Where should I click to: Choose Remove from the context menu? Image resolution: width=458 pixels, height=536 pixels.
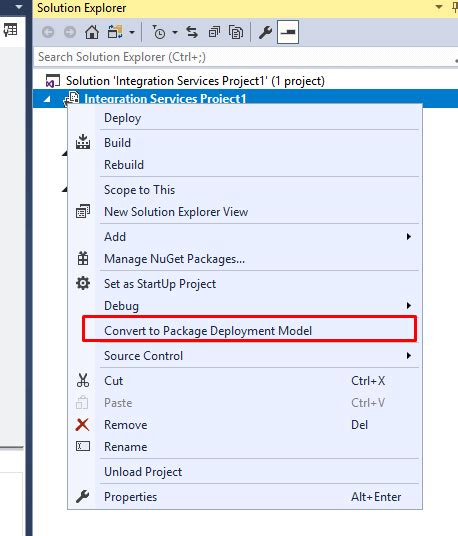coord(245,425)
